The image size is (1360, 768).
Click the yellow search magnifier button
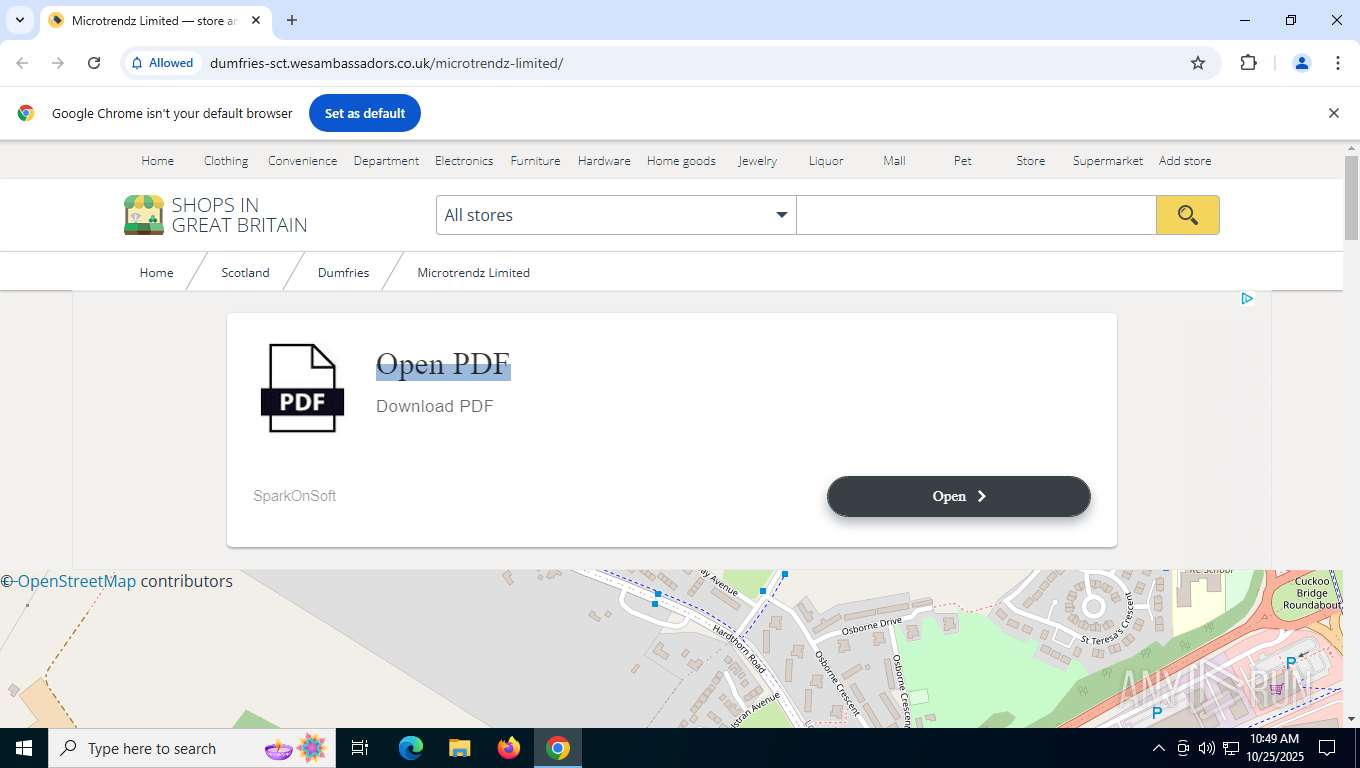point(1187,215)
